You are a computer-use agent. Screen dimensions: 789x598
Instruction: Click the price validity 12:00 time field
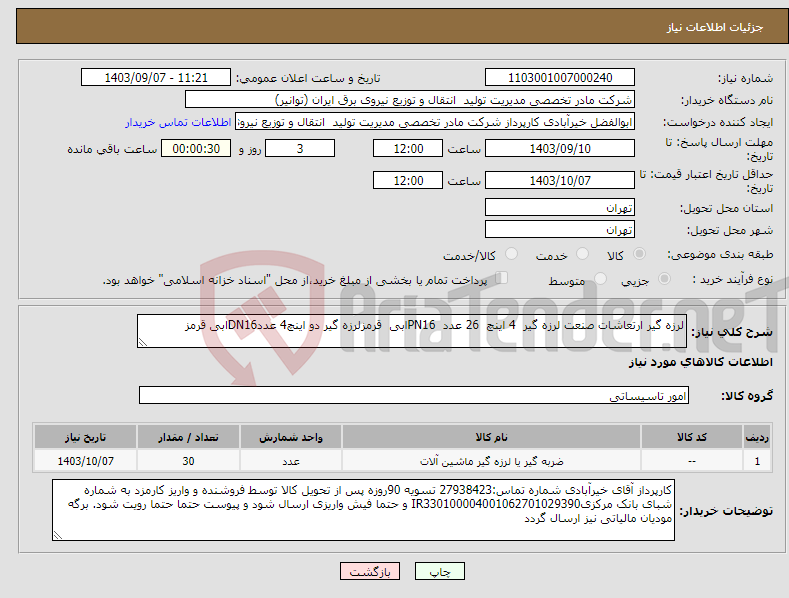pos(408,180)
